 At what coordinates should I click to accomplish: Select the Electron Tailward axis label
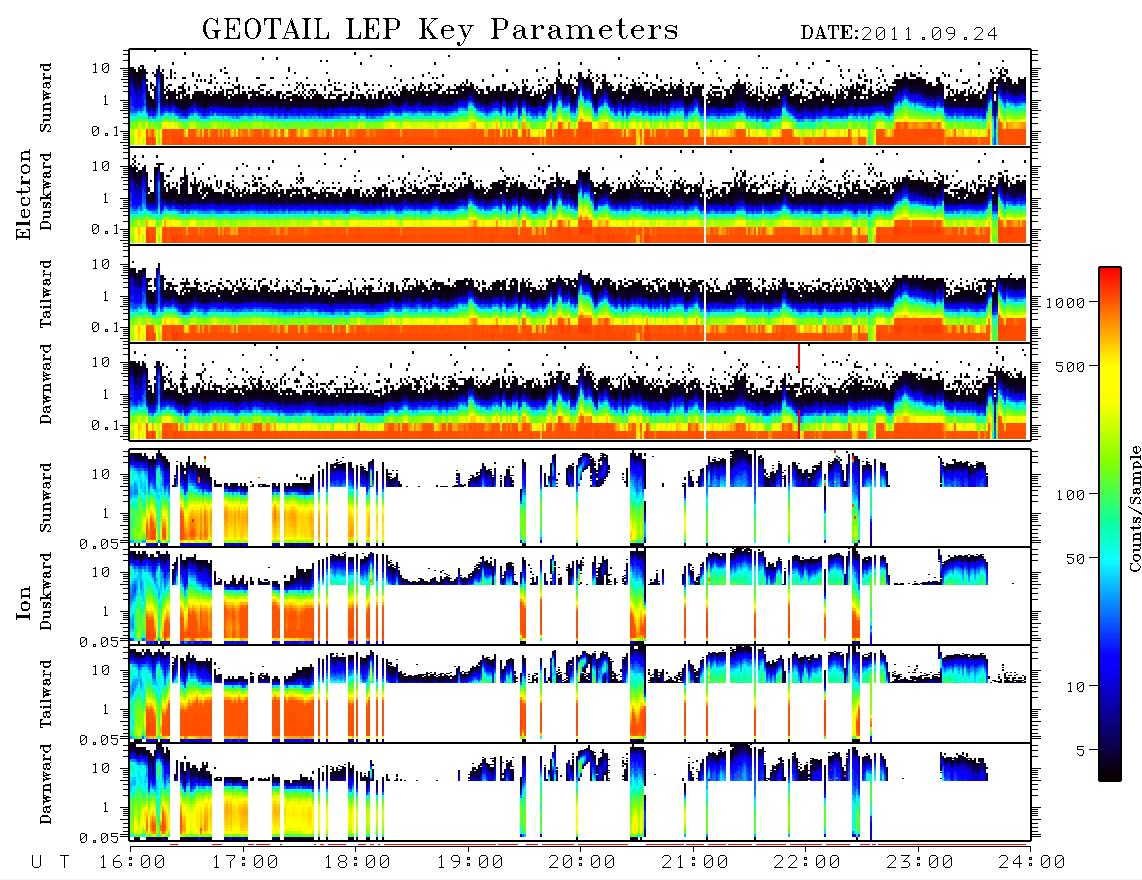[x=46, y=294]
